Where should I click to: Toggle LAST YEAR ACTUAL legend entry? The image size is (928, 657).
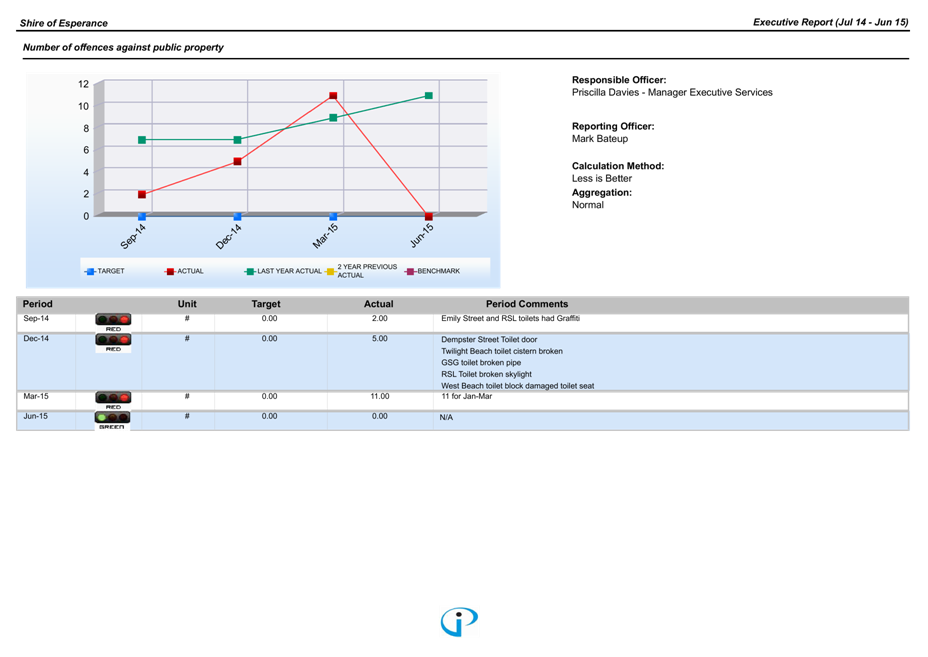284,271
